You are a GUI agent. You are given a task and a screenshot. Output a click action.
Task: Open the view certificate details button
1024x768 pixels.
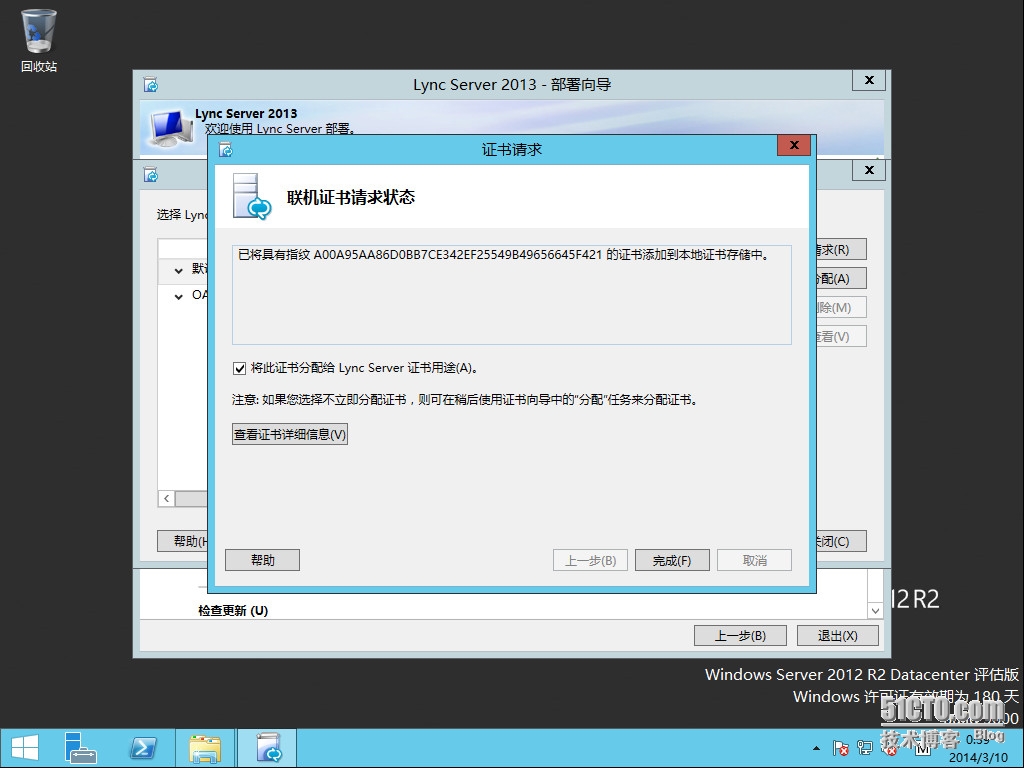click(x=290, y=434)
